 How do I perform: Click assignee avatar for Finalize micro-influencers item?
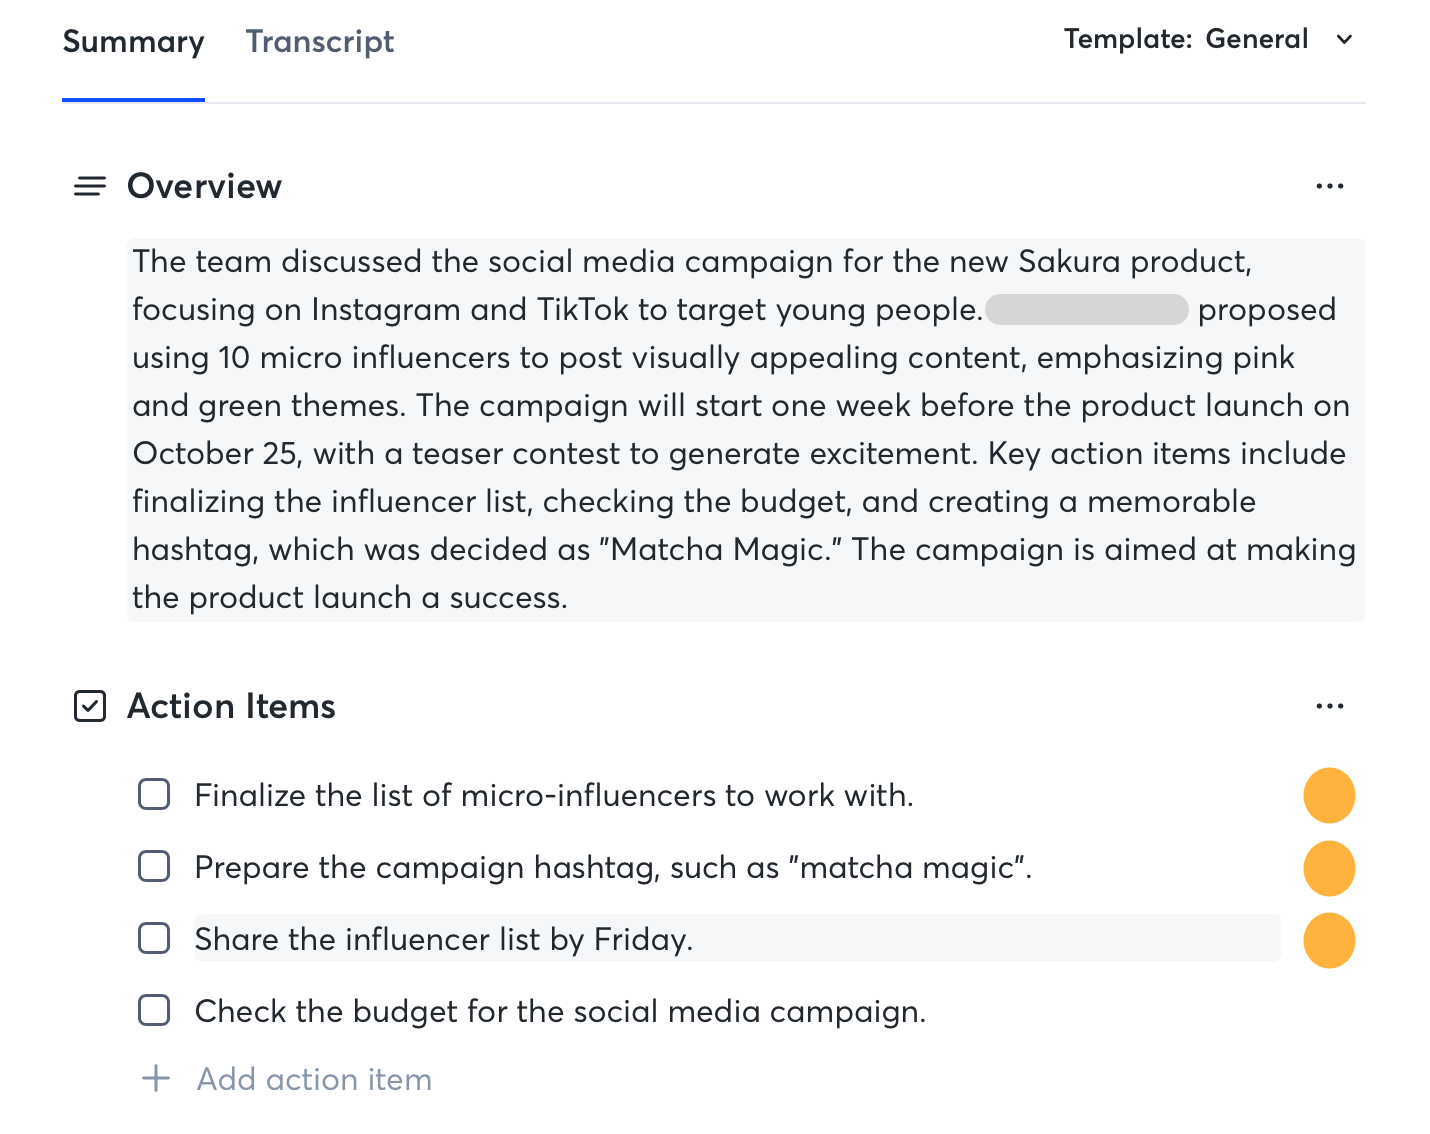[x=1329, y=796]
